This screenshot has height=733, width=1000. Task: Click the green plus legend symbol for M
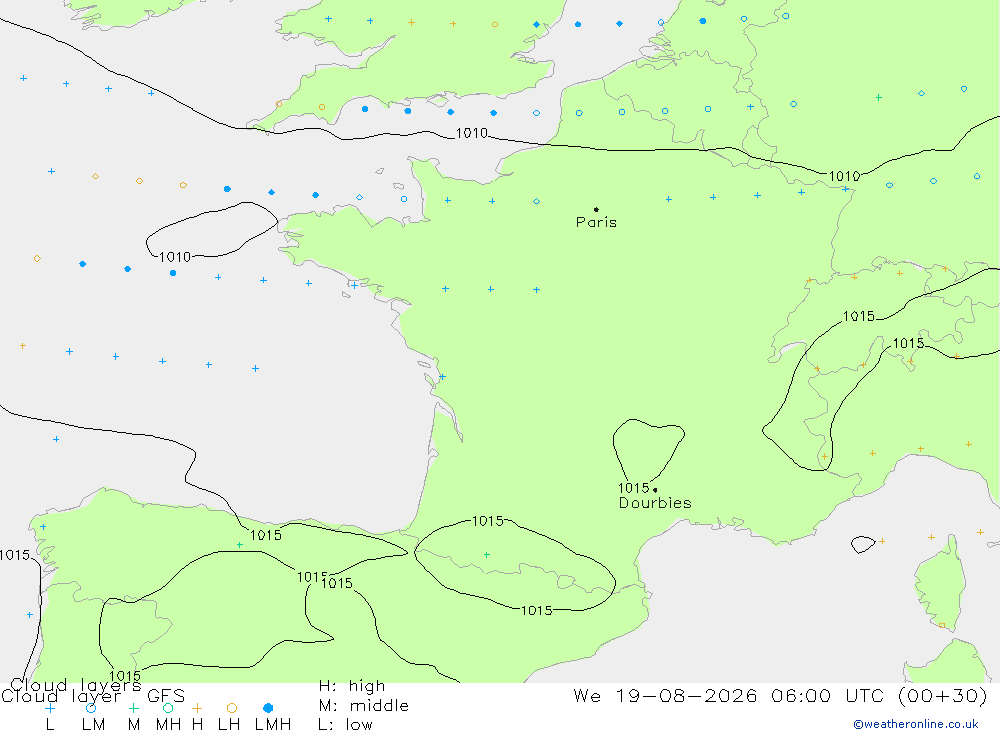click(133, 708)
